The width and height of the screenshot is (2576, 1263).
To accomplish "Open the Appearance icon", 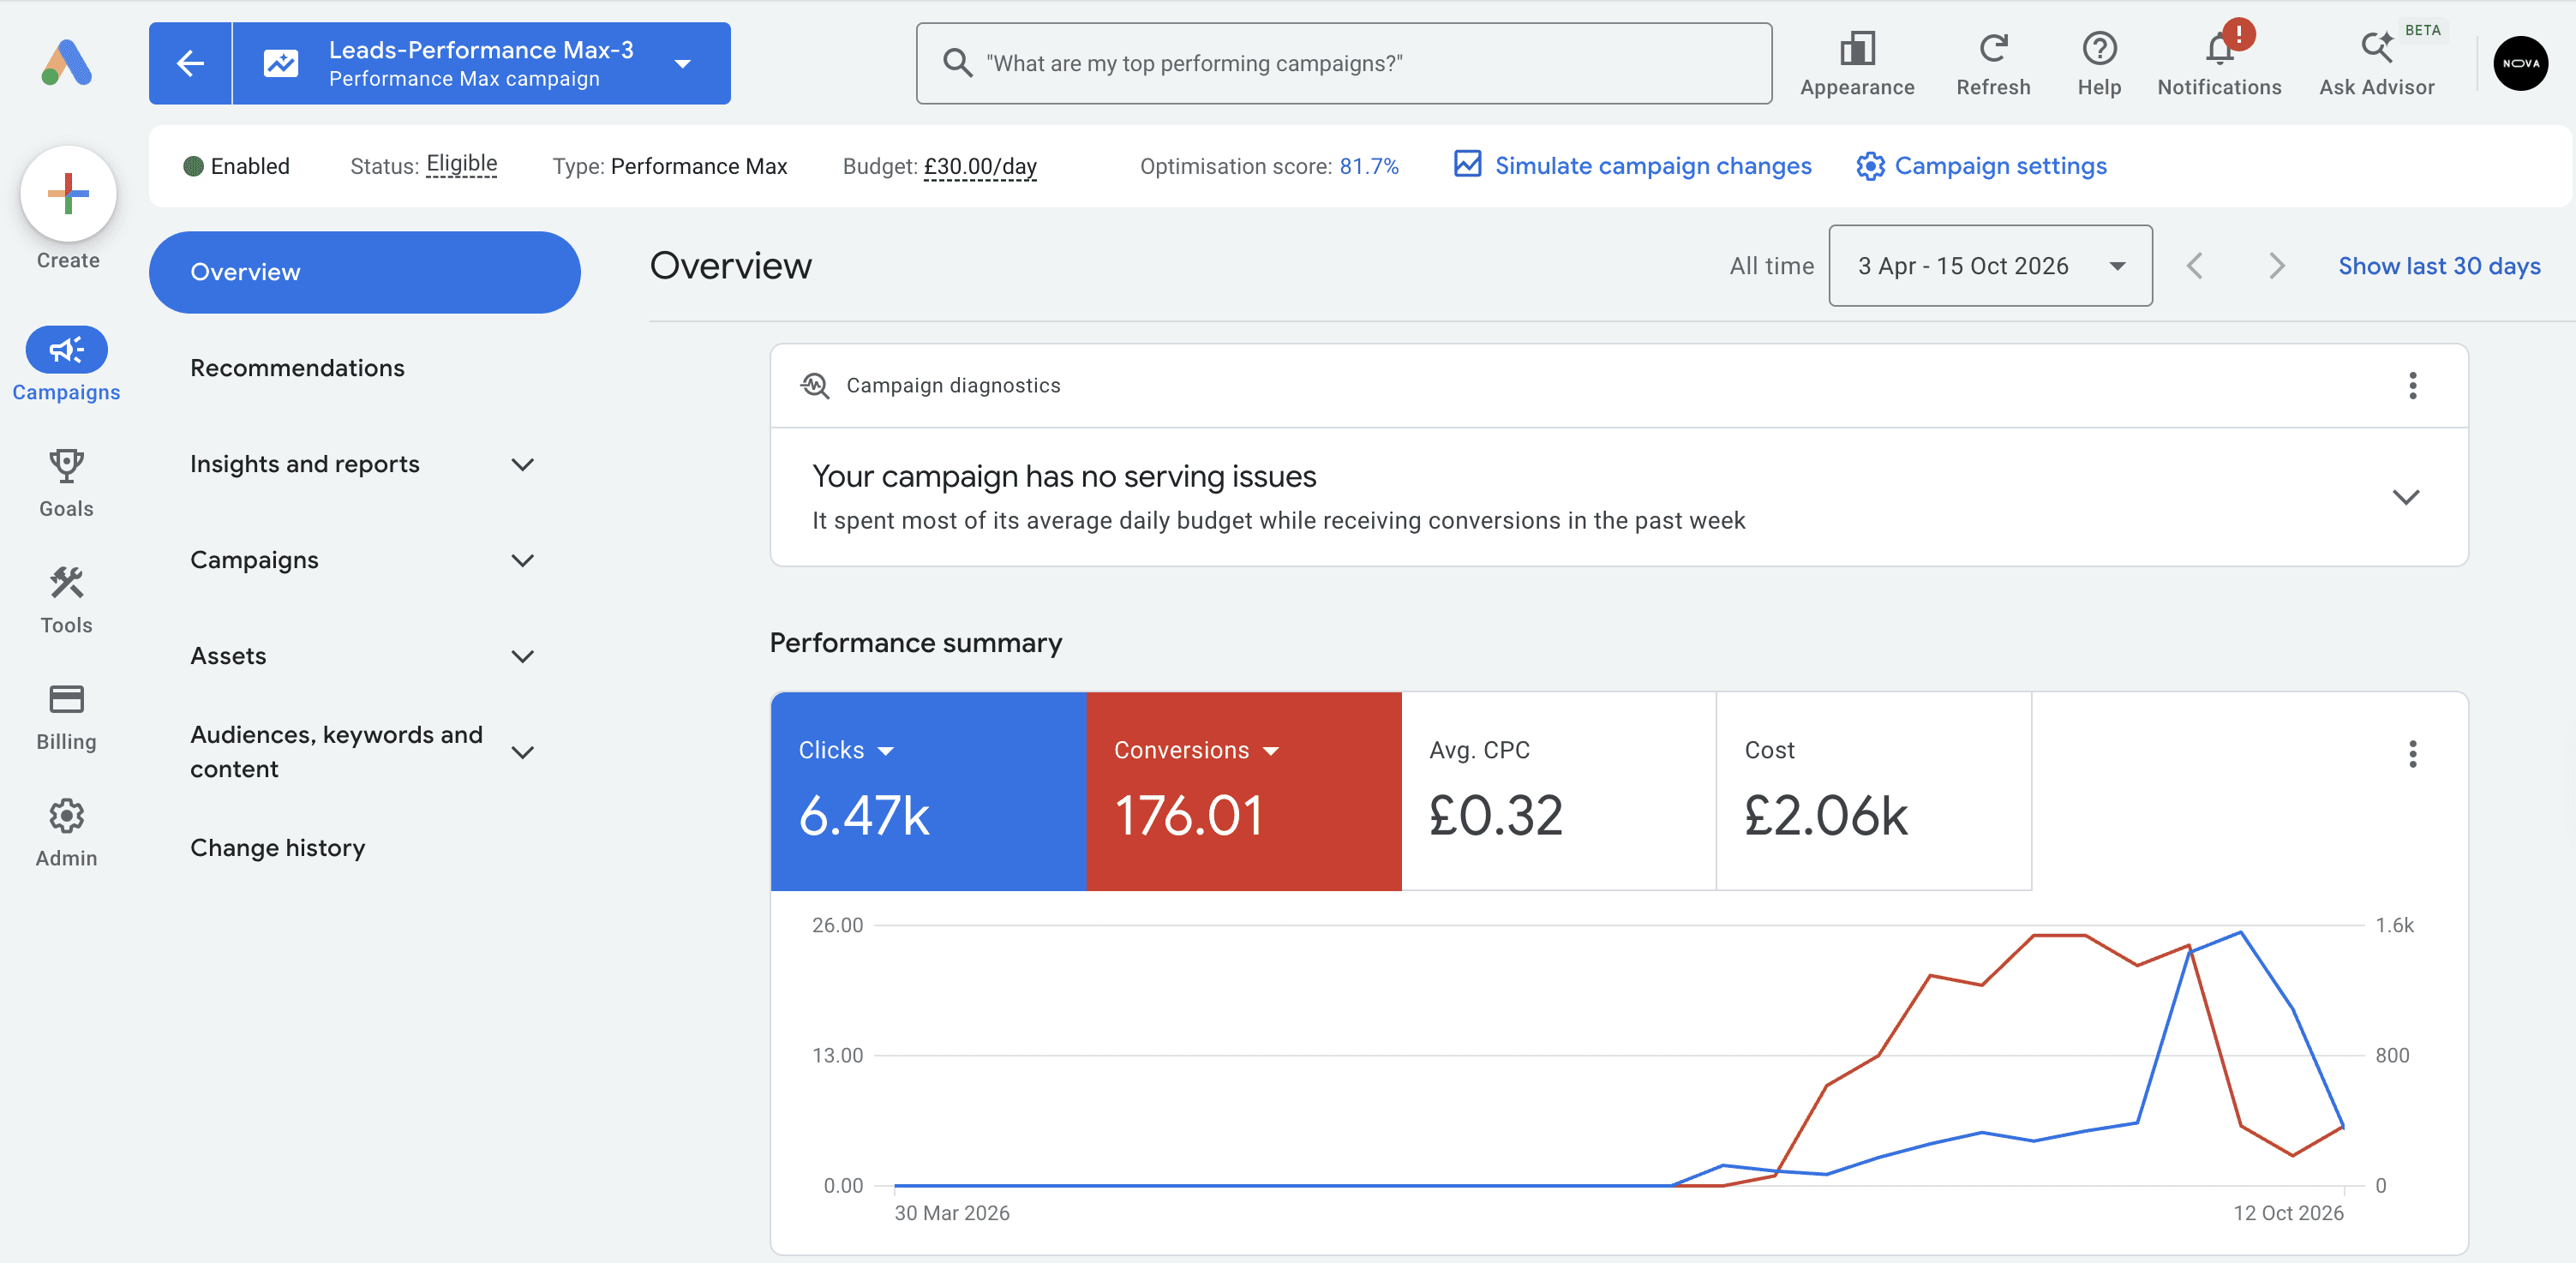I will (x=1857, y=48).
